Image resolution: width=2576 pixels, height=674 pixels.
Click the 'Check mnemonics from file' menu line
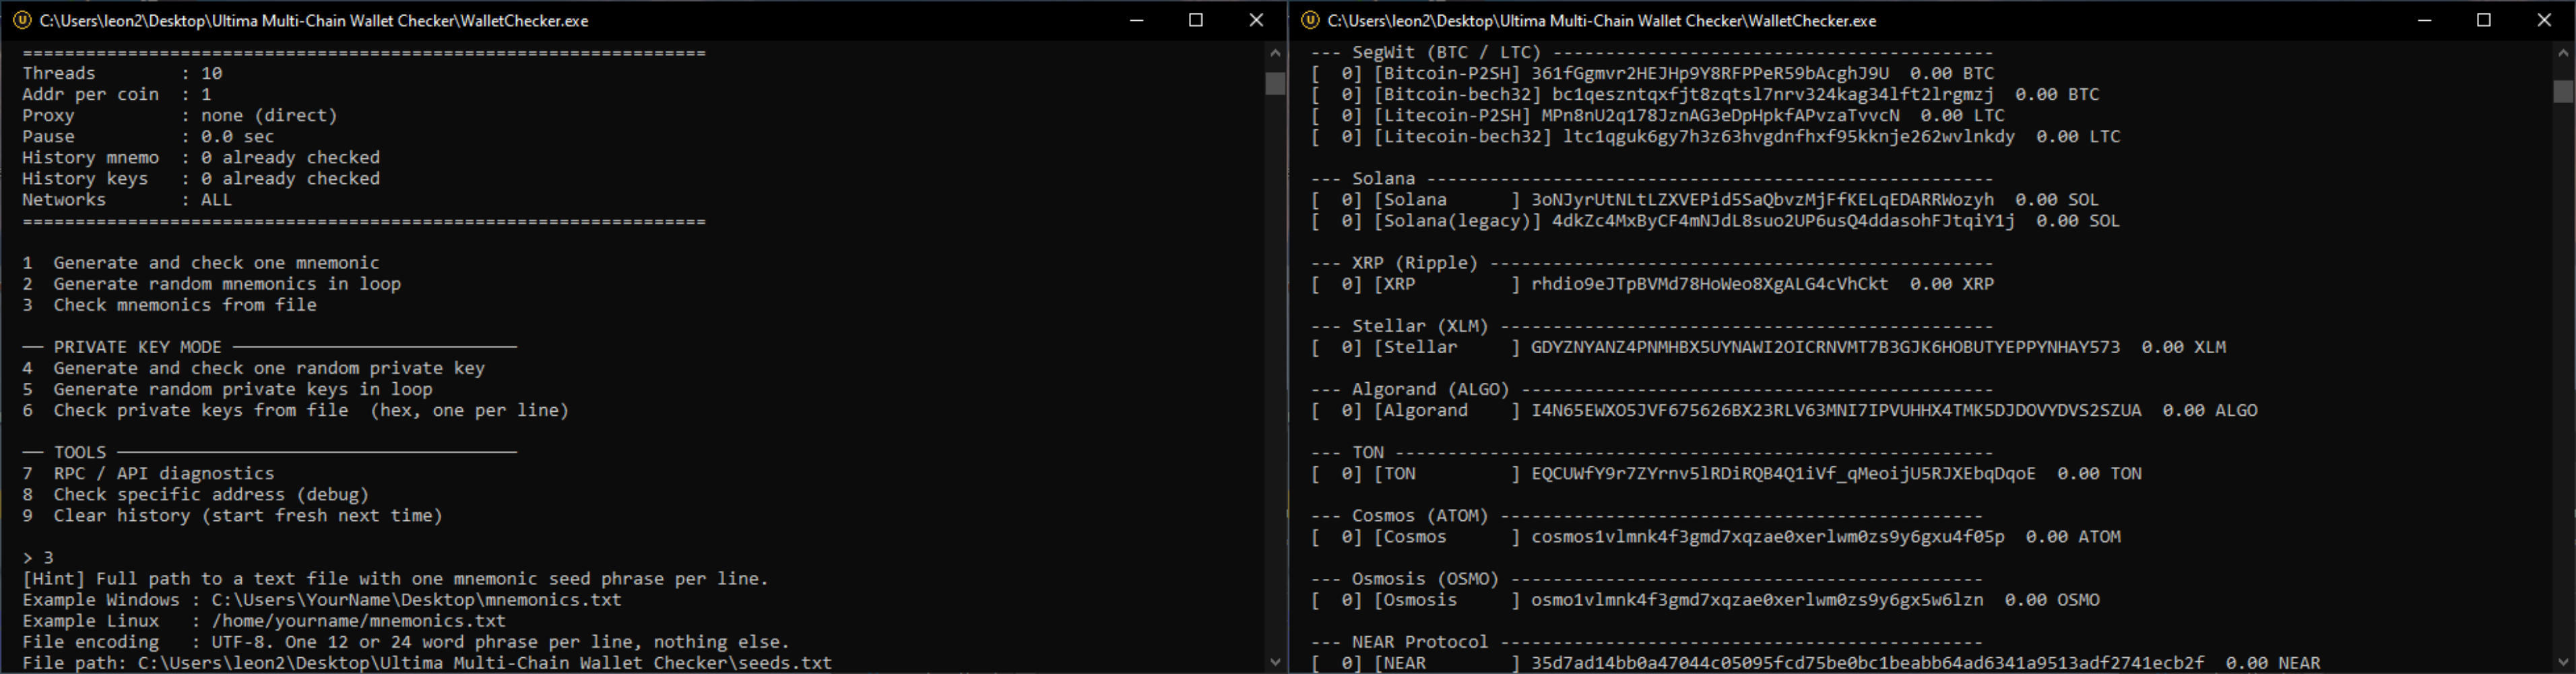point(169,305)
